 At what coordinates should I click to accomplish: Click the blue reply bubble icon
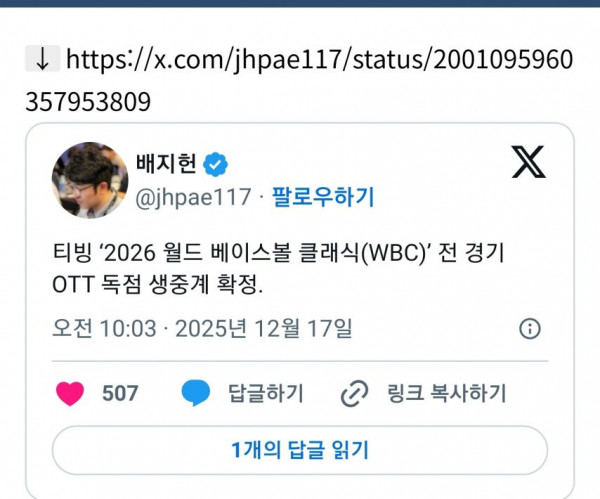(196, 393)
